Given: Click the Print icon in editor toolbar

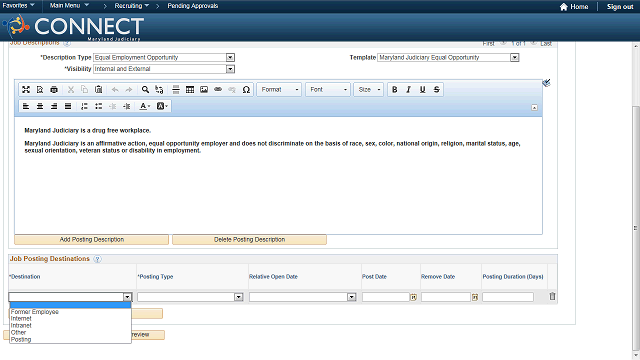Looking at the screenshot, I should (54, 90).
